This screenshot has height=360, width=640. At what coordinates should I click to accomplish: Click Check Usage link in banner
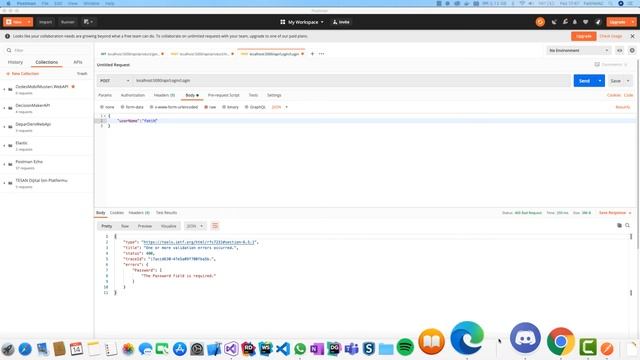[611, 36]
